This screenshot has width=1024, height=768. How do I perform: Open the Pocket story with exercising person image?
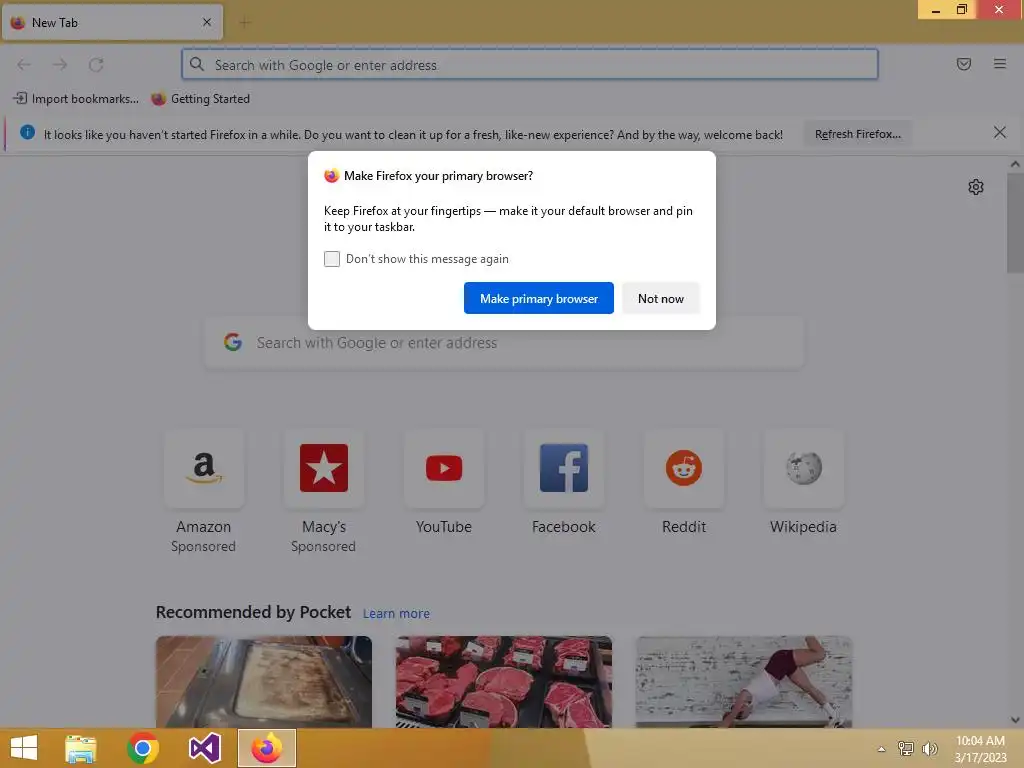pyautogui.click(x=744, y=682)
